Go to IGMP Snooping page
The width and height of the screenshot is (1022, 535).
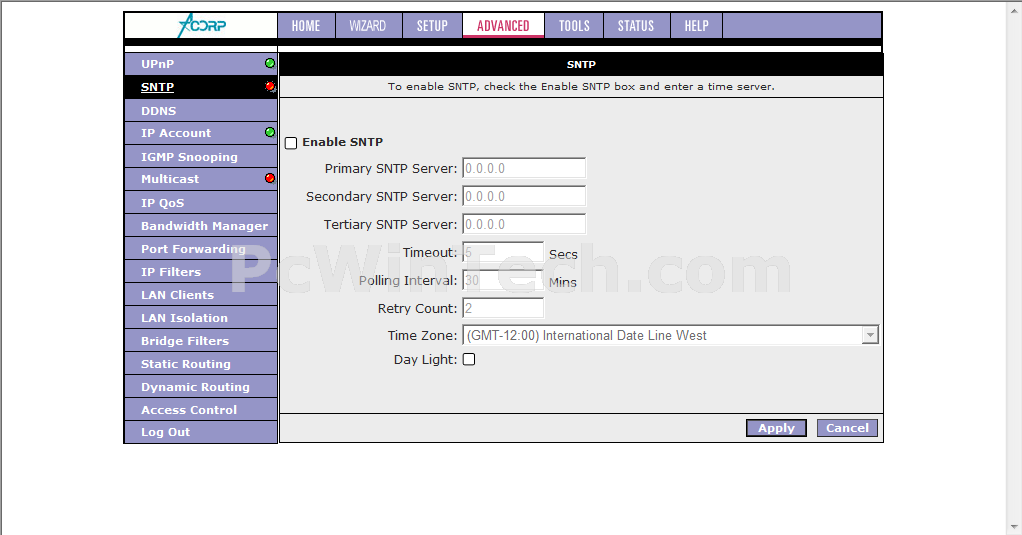pyautogui.click(x=201, y=156)
